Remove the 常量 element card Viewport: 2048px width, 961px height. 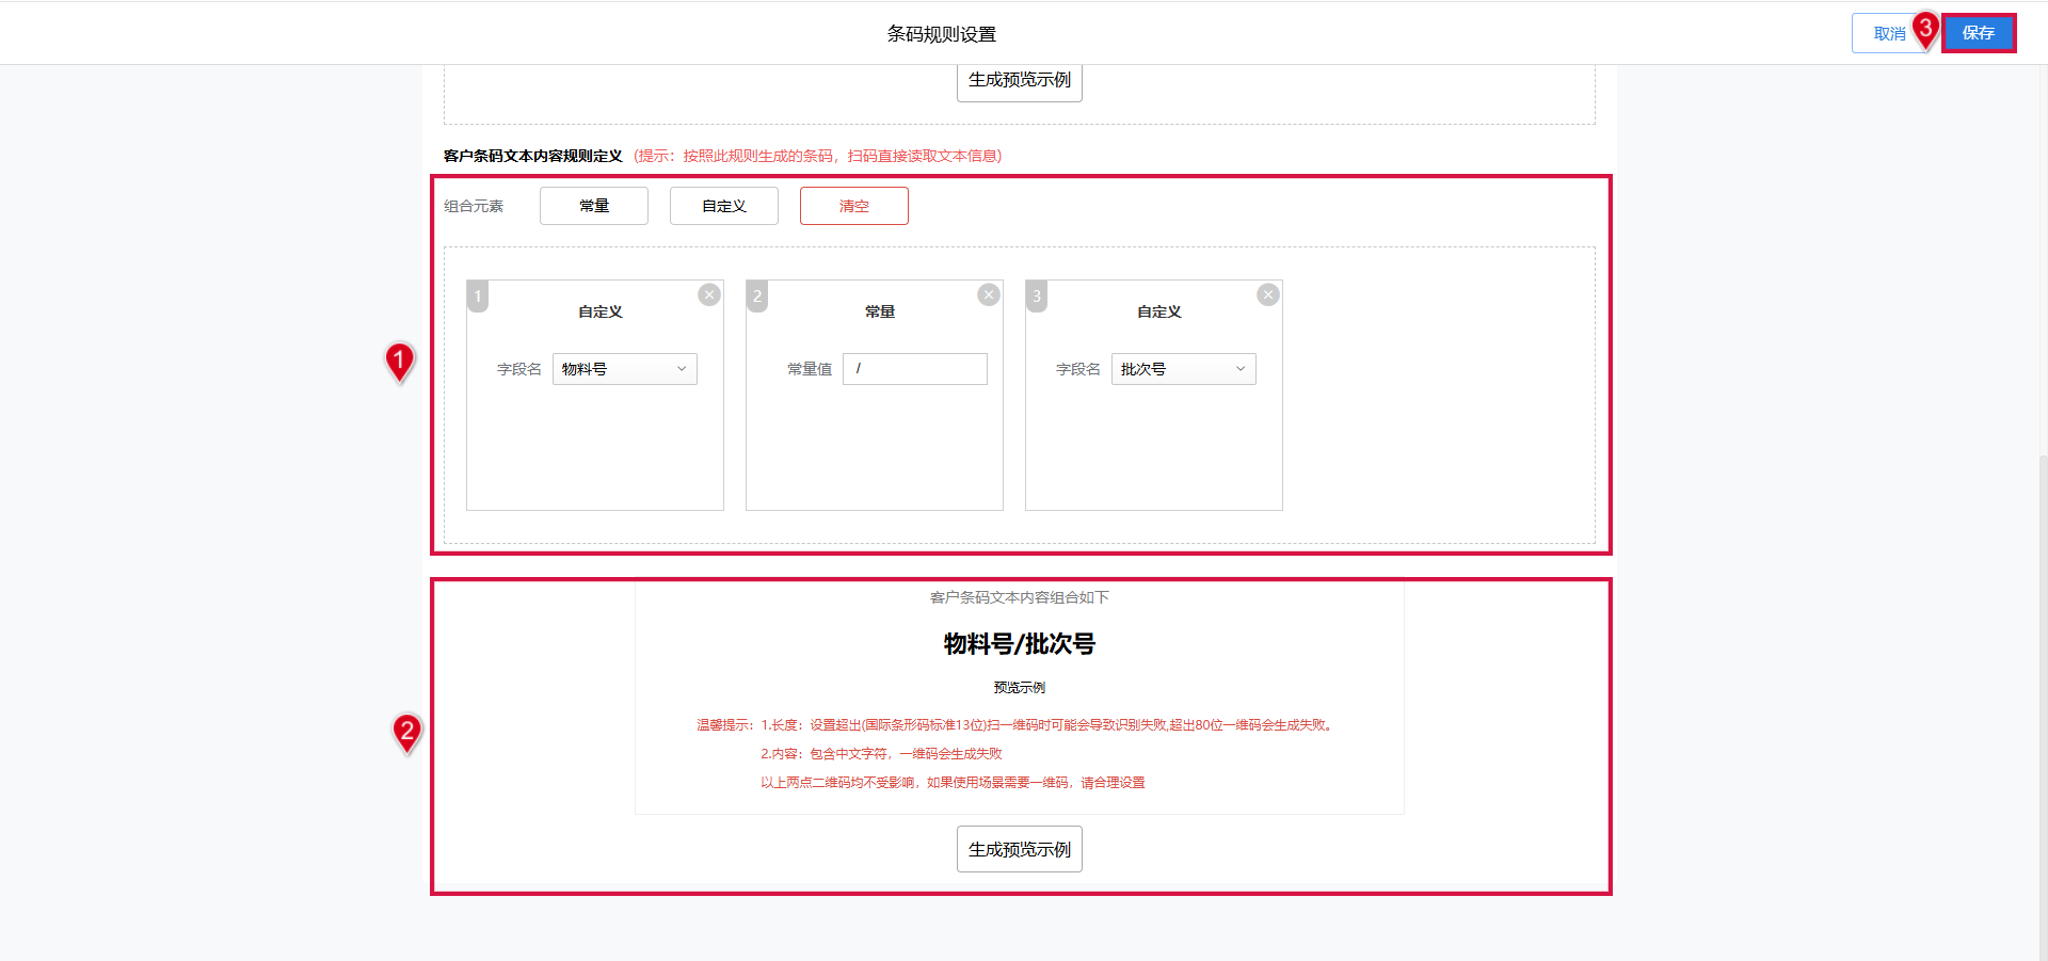click(989, 295)
